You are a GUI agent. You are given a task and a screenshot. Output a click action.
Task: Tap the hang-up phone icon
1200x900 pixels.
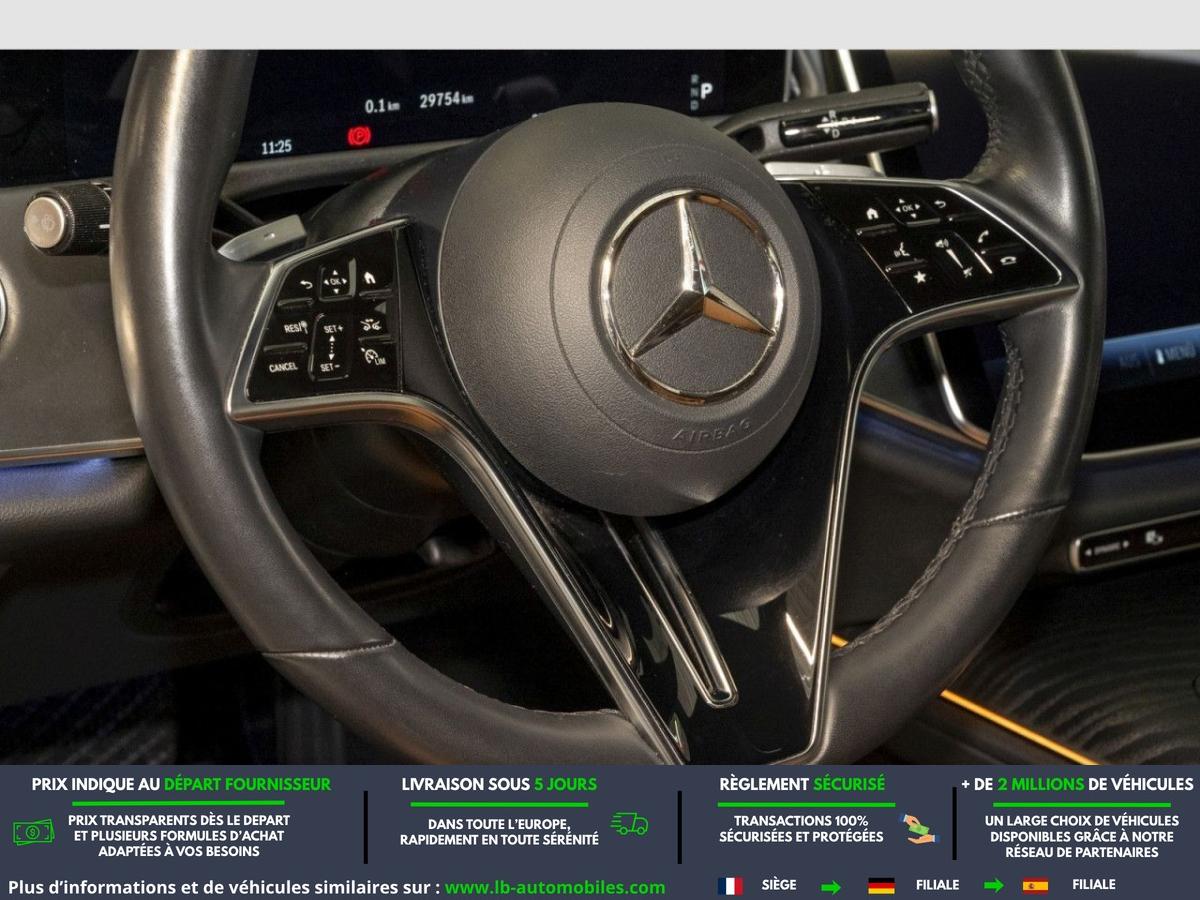[x=1010, y=260]
